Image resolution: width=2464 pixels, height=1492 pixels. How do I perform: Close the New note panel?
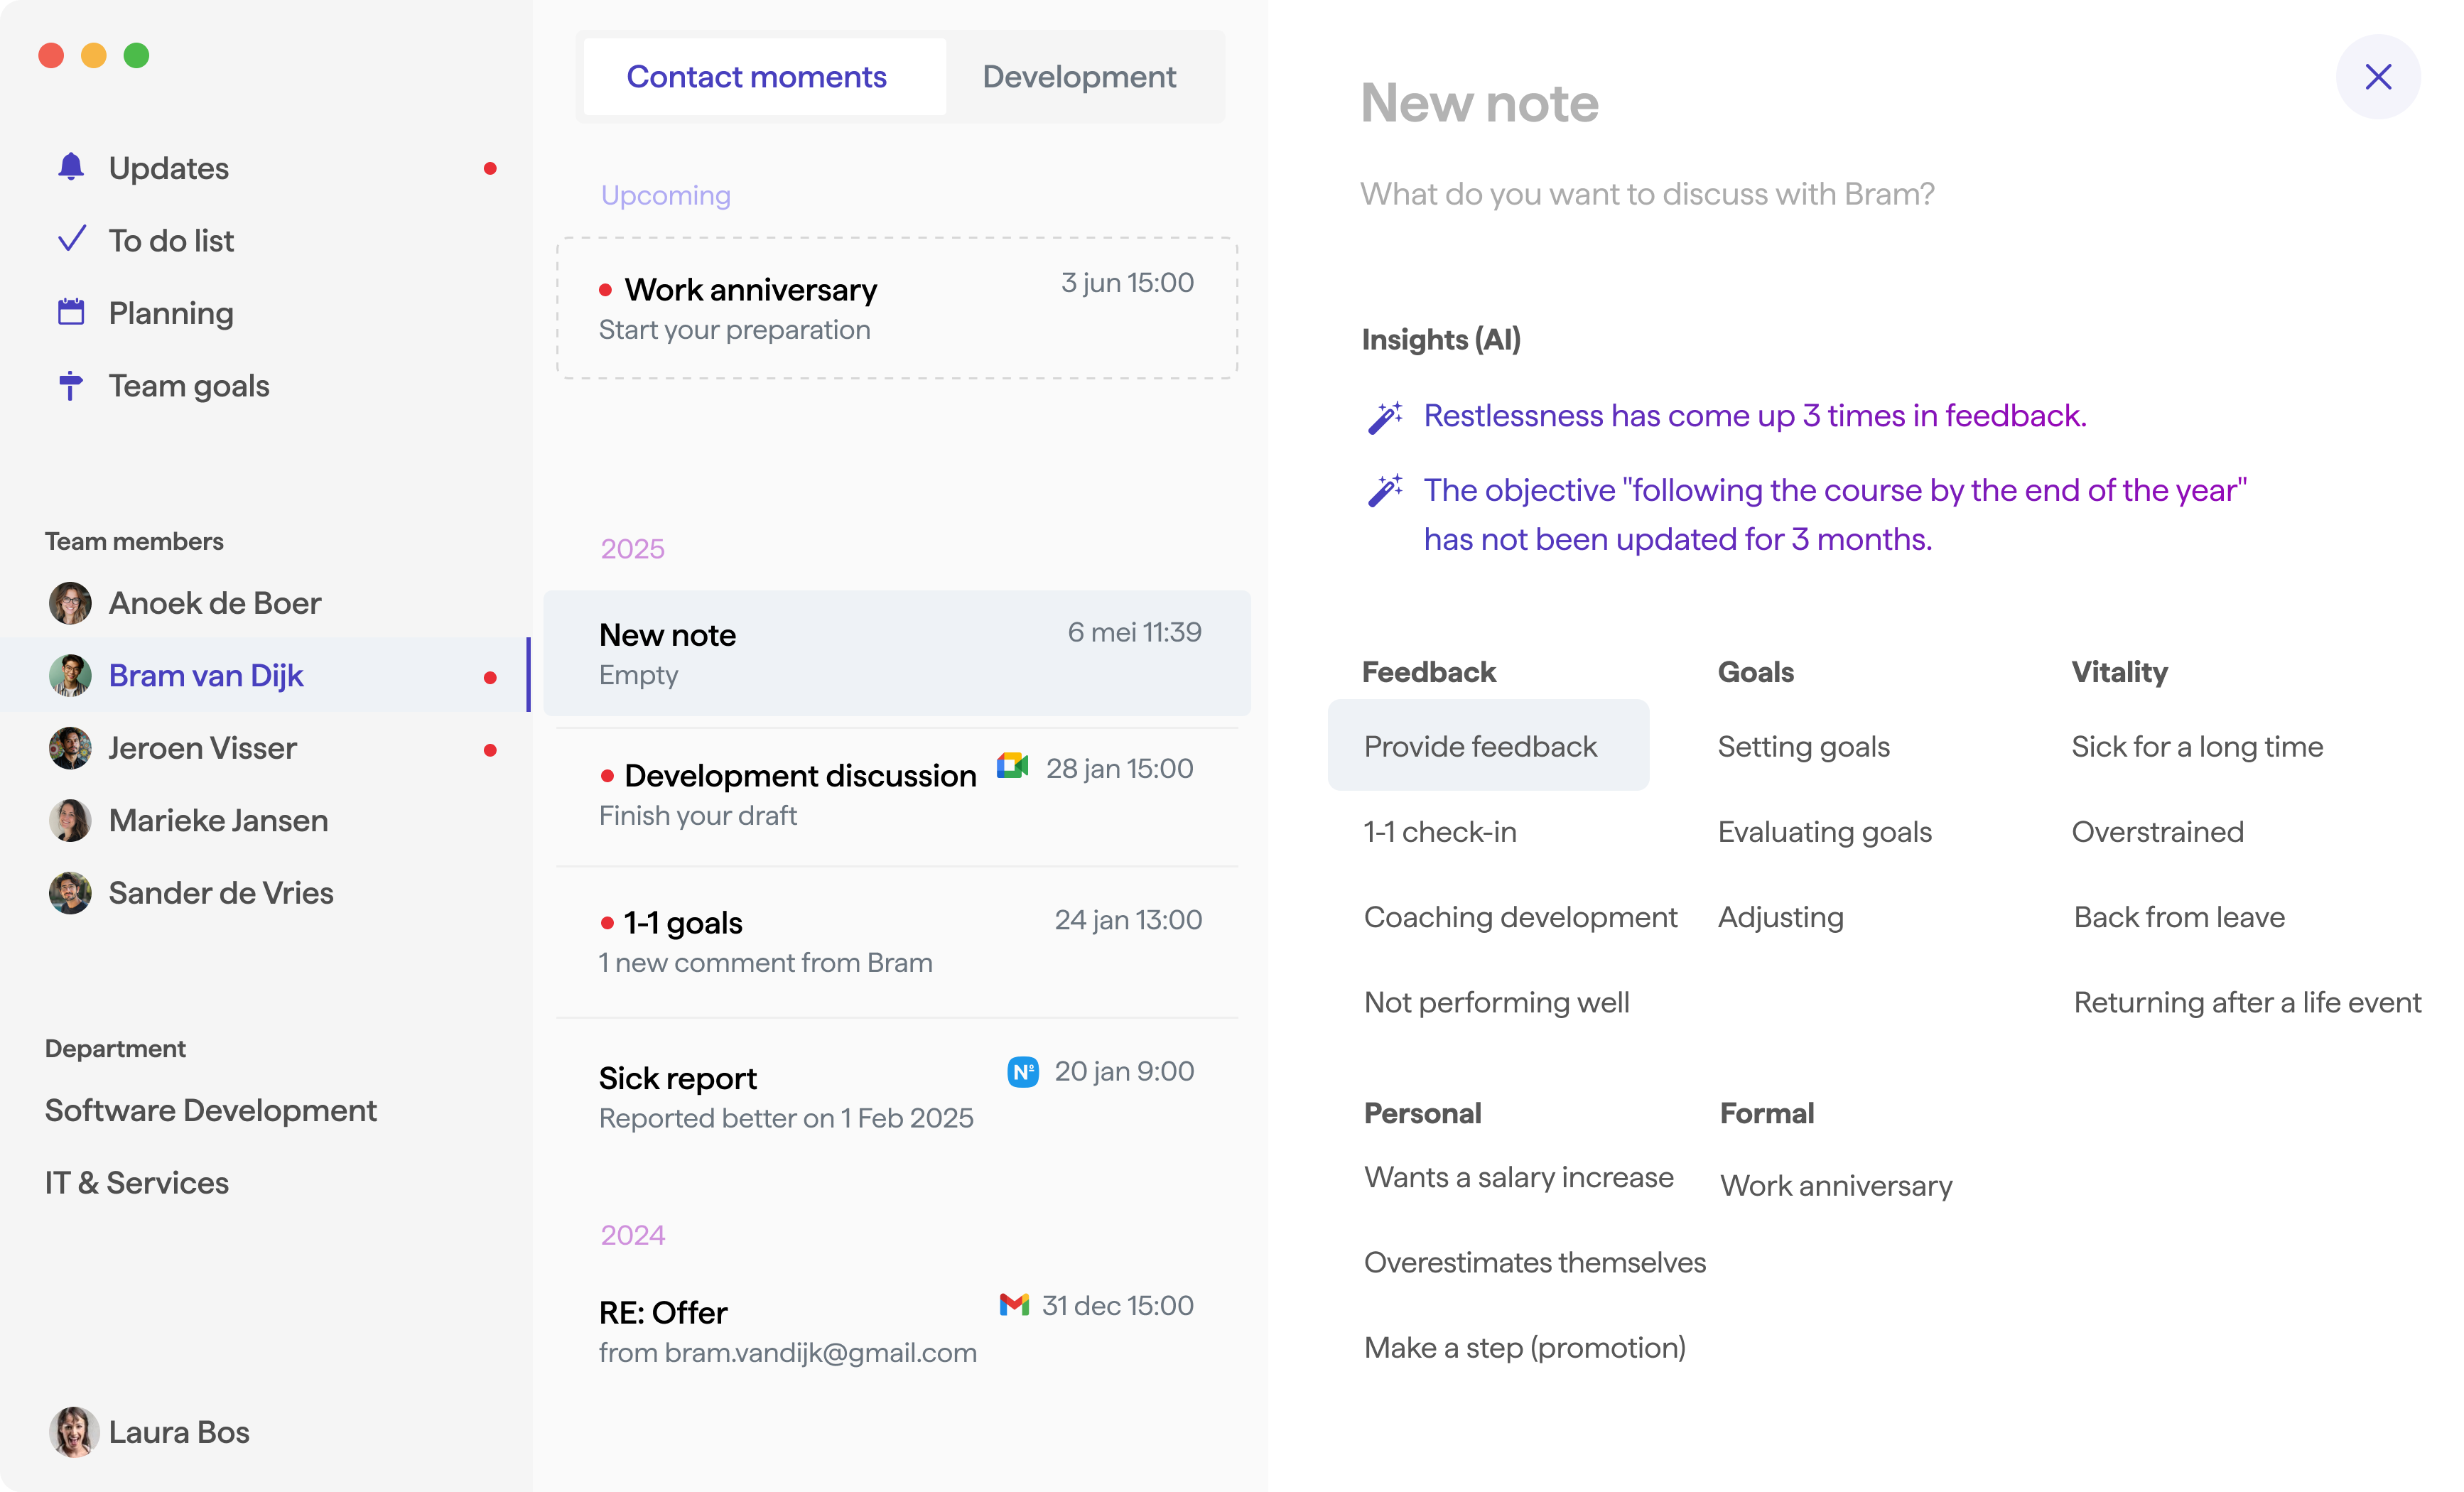point(2377,77)
